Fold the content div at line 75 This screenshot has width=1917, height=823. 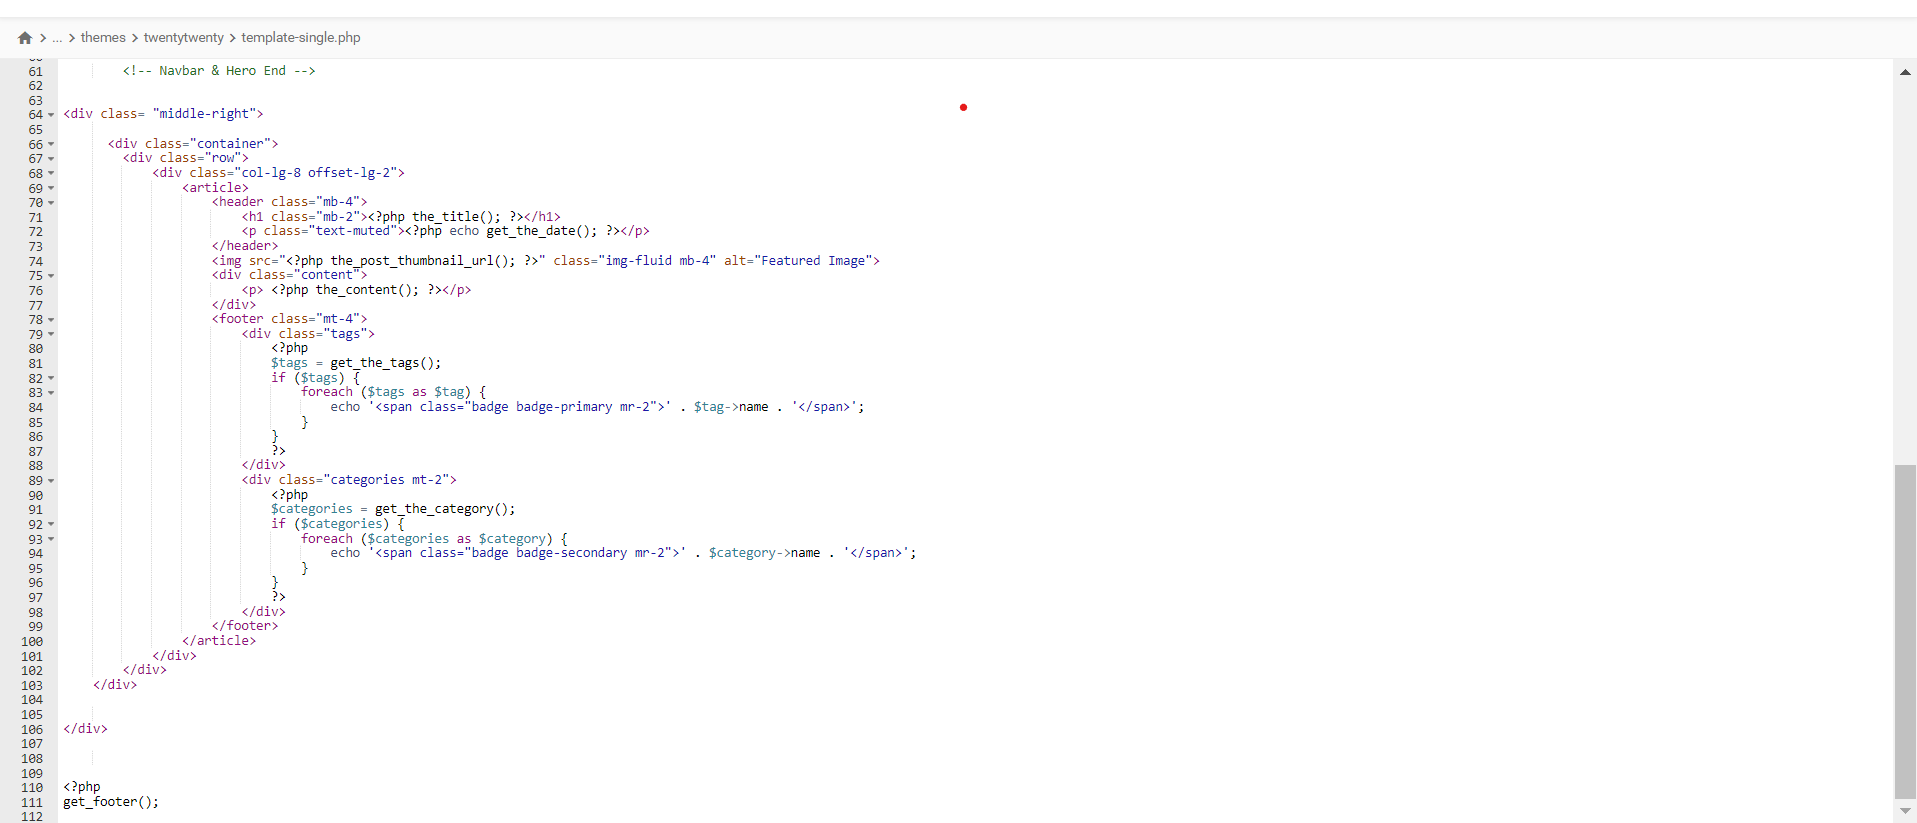pos(51,276)
